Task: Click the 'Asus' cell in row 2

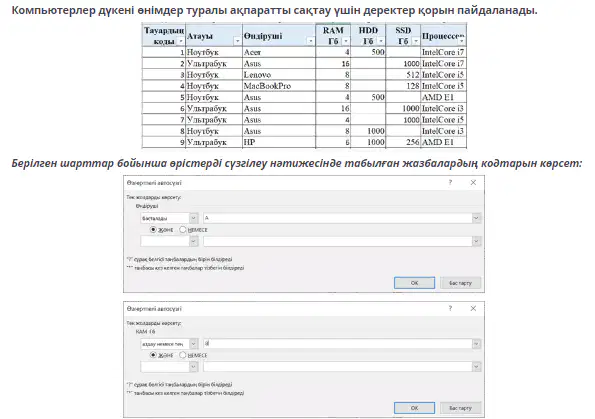Action: [x=279, y=63]
